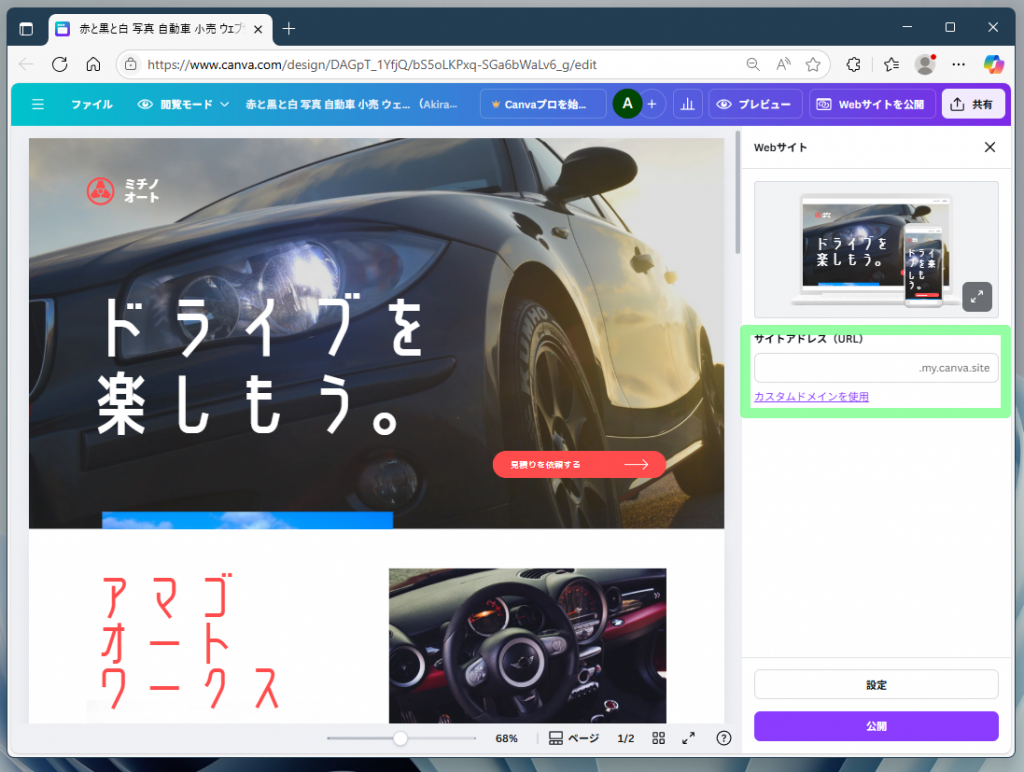Open the ファイル menu
Image resolution: width=1024 pixels, height=772 pixels.
pyautogui.click(x=92, y=103)
